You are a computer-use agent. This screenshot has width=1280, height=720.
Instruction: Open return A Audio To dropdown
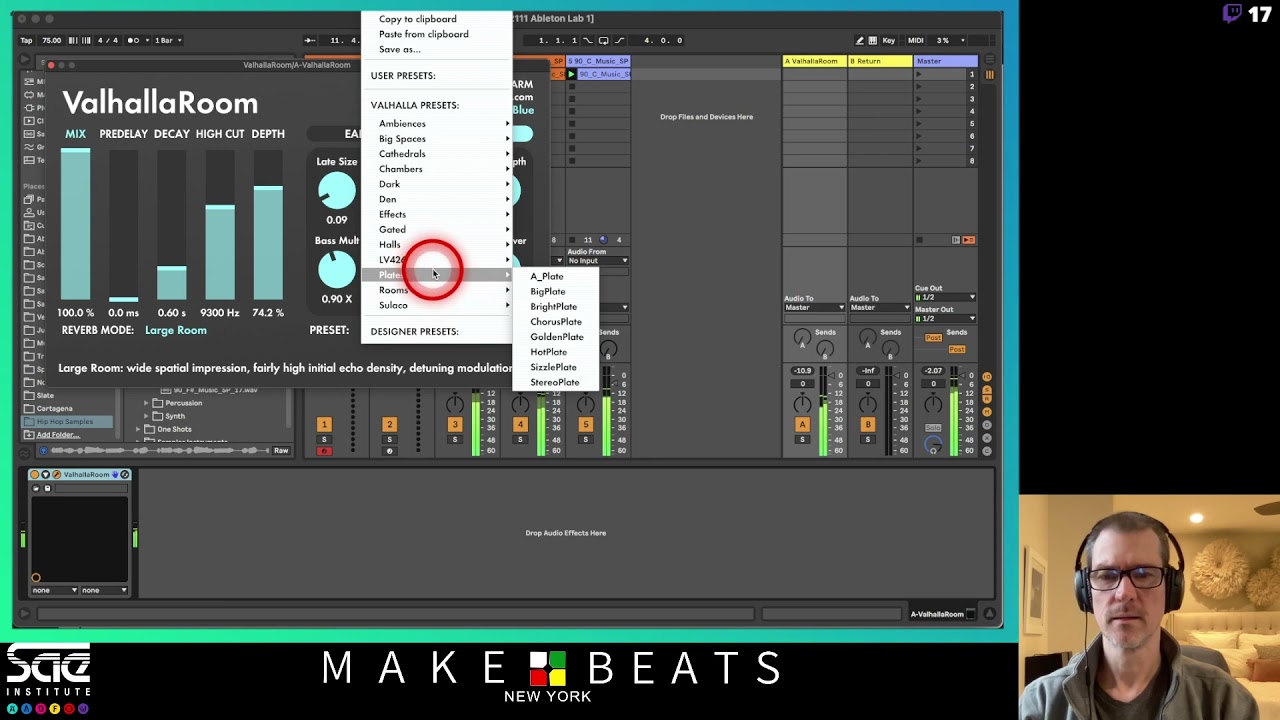click(813, 308)
